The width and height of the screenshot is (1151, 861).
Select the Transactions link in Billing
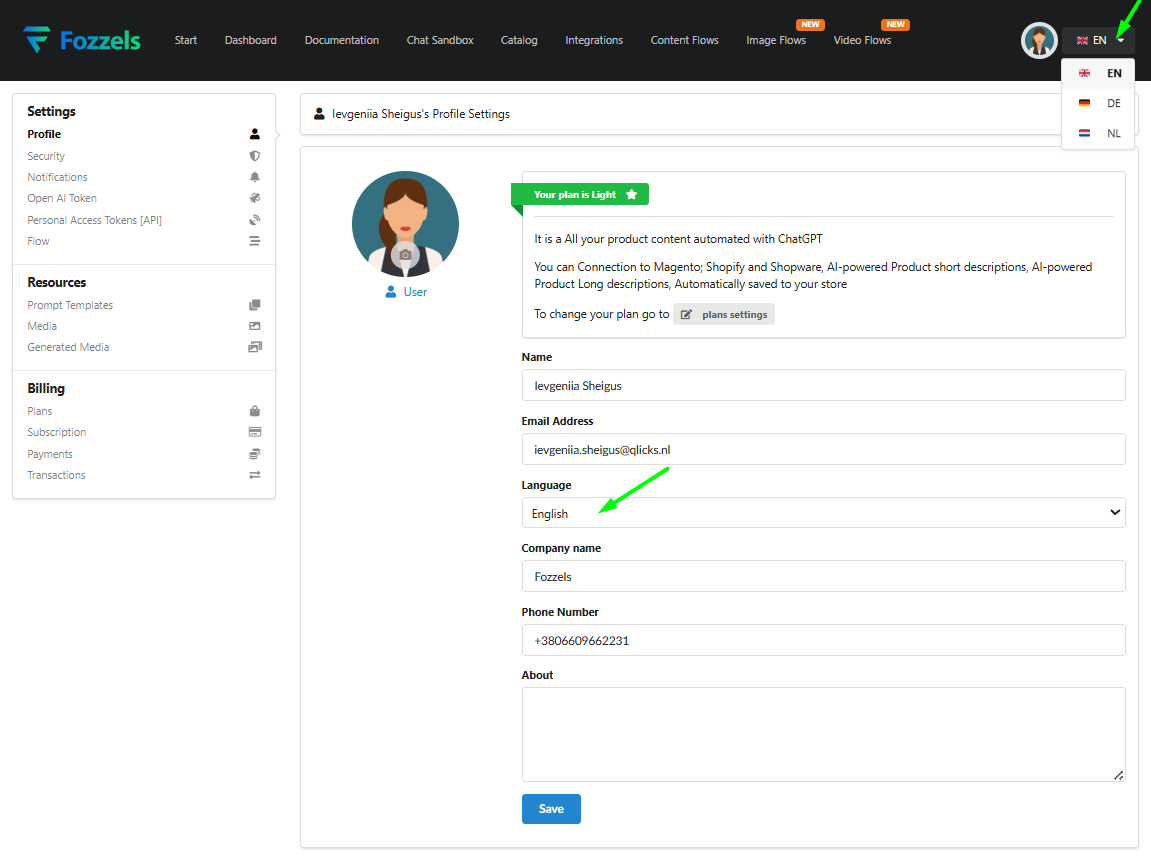[56, 474]
